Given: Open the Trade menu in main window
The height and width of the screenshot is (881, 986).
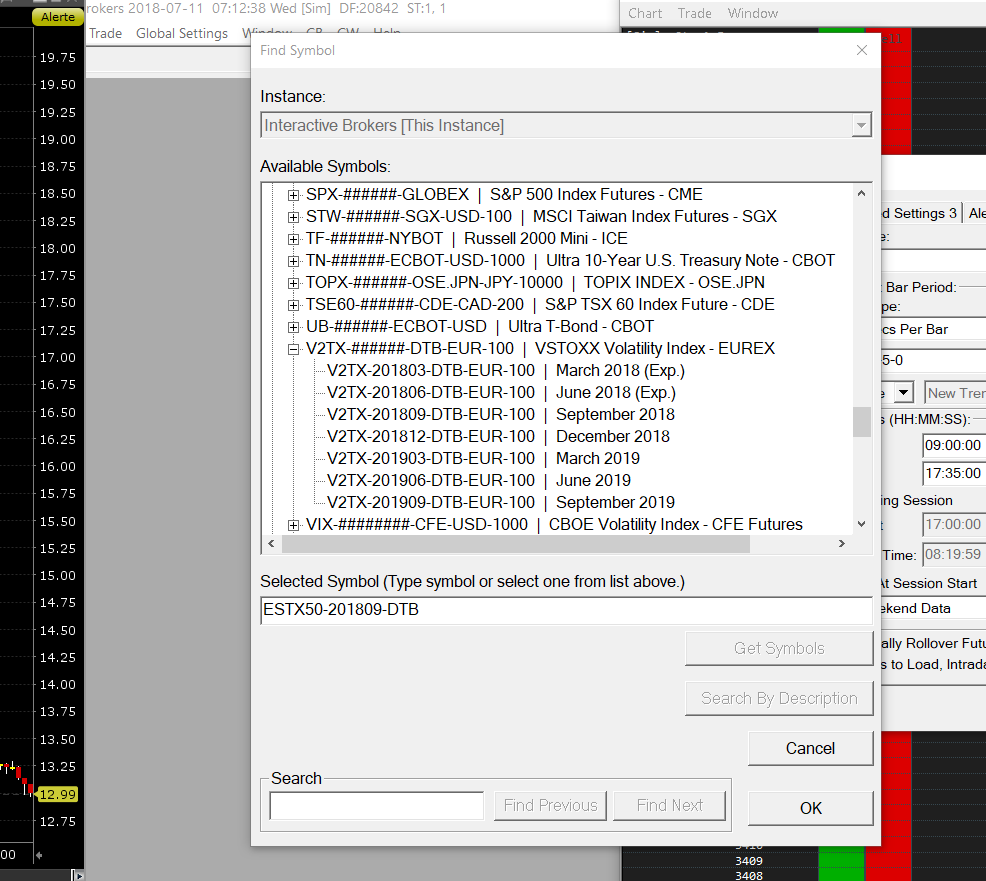Looking at the screenshot, I should point(105,33).
